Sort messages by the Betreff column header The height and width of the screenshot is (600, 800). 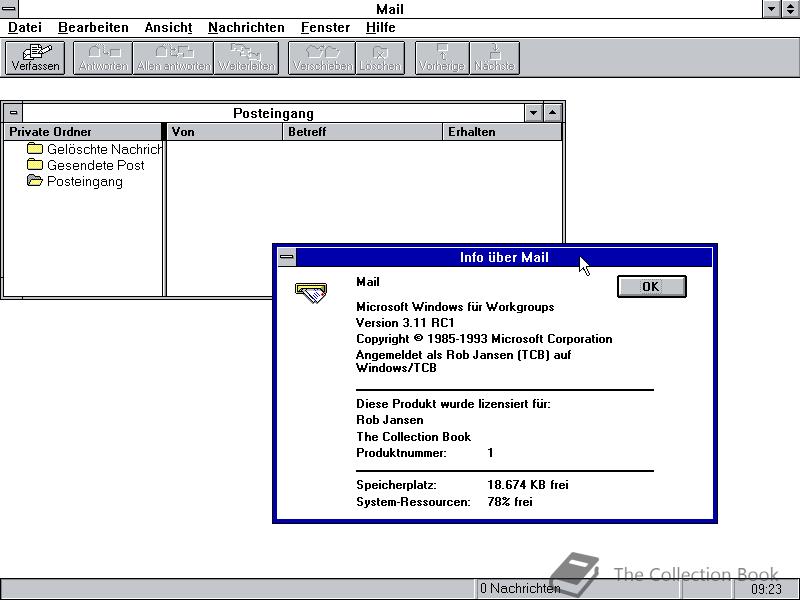coord(363,132)
